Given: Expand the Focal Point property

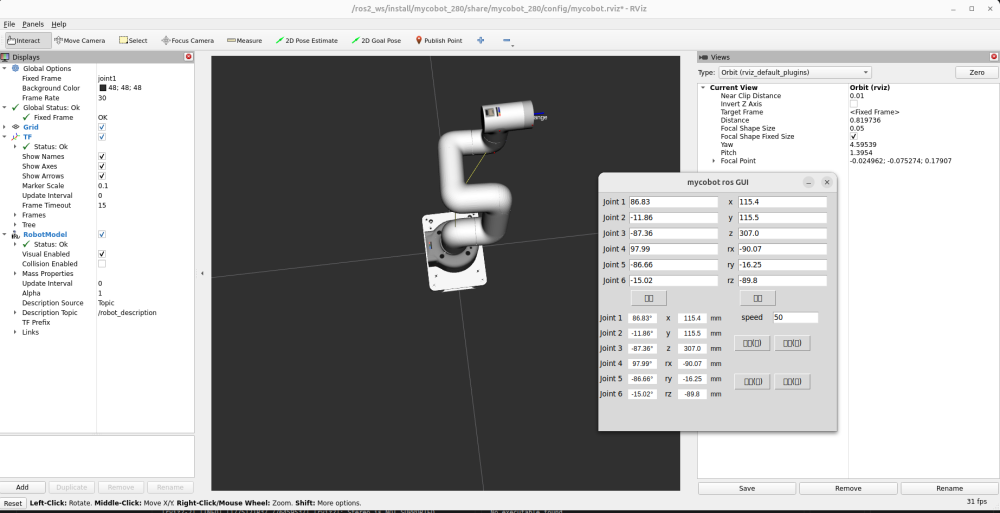Looking at the screenshot, I should click(x=714, y=161).
